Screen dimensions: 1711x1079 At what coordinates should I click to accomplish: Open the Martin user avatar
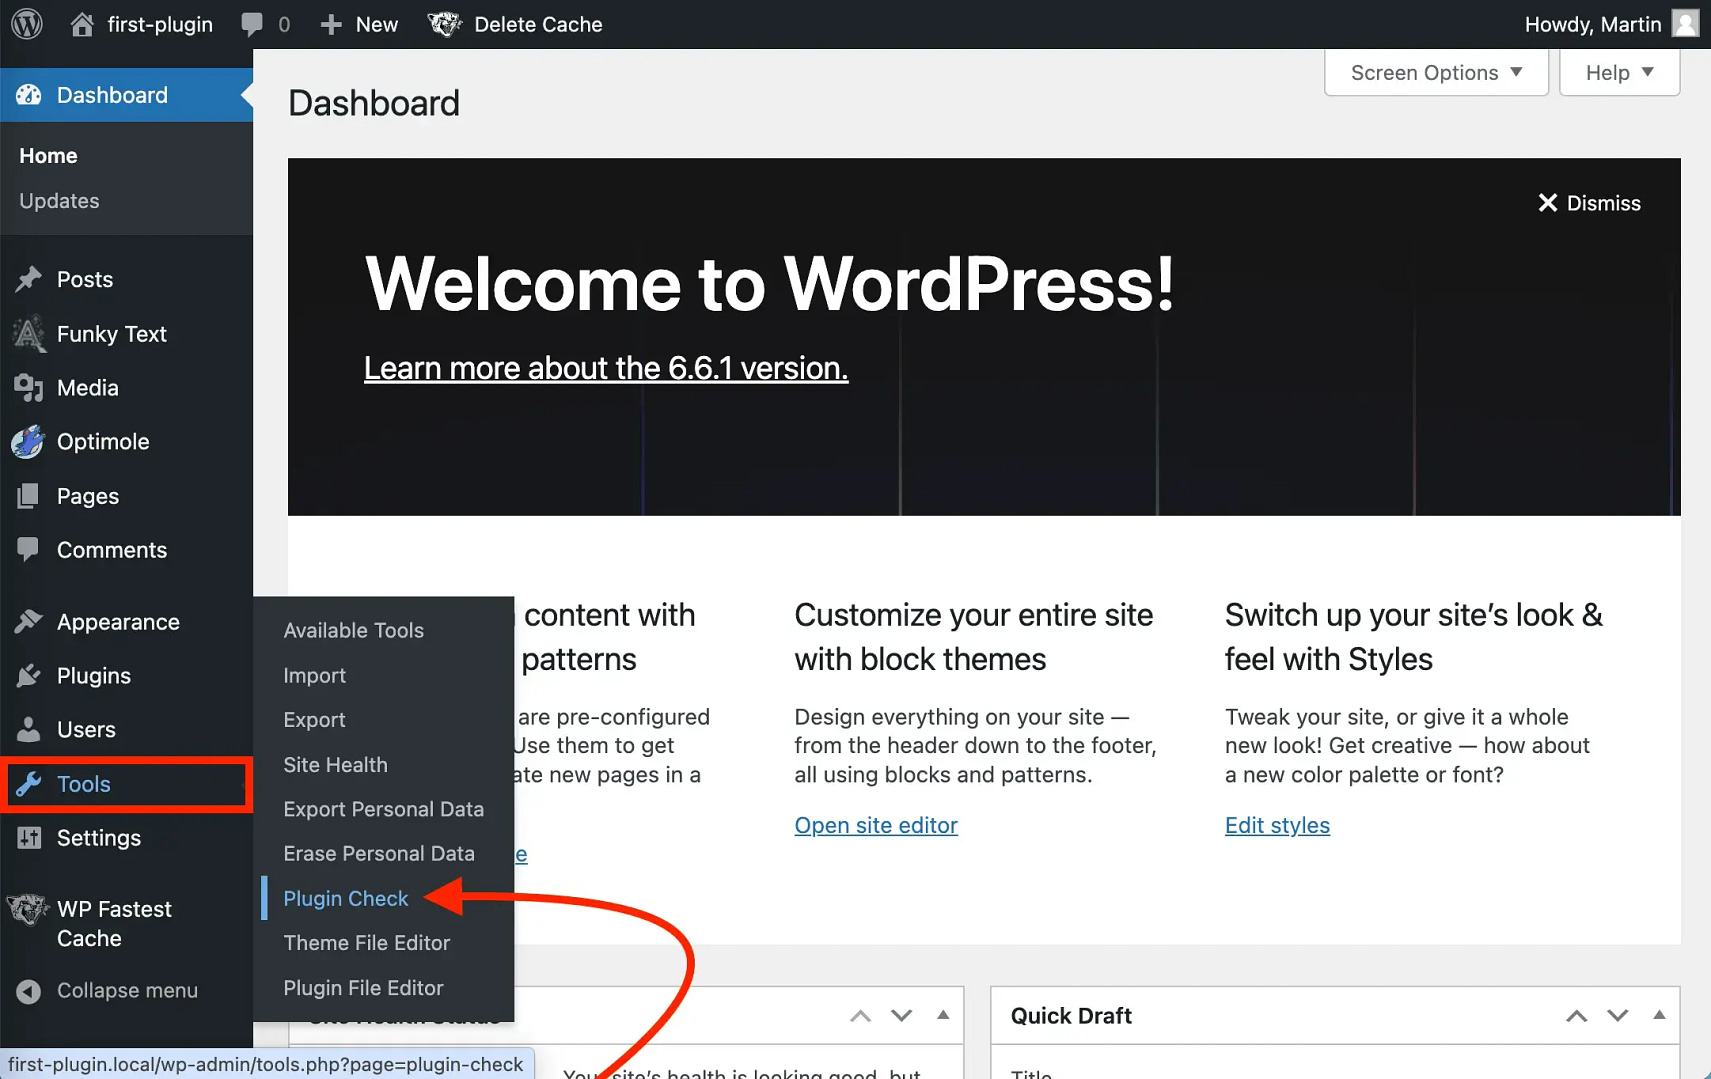point(1685,24)
